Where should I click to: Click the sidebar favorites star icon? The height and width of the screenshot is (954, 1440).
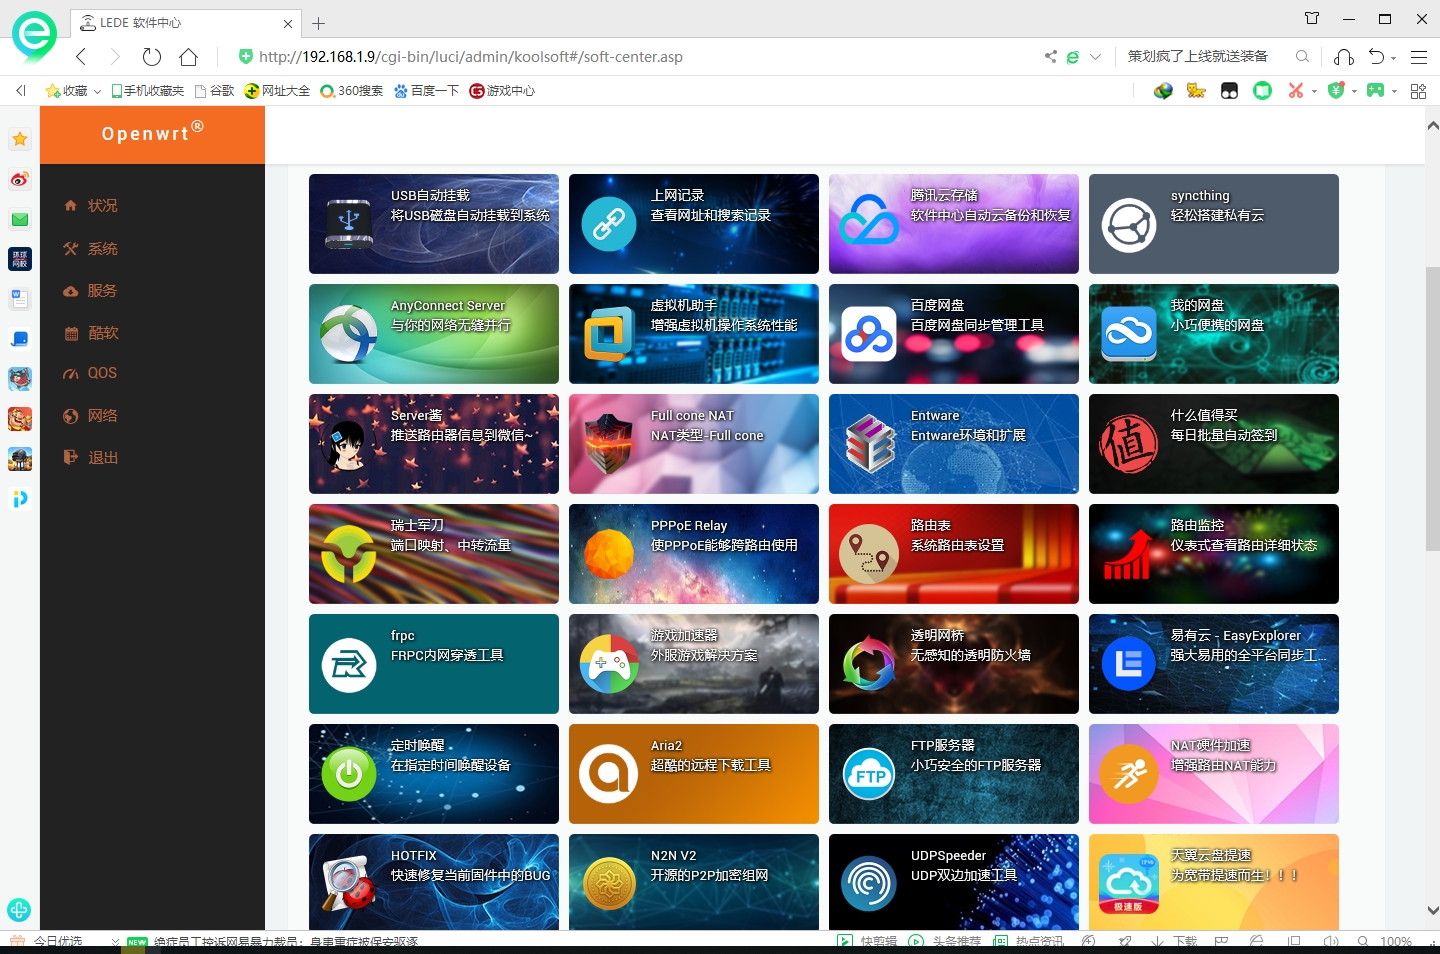click(x=20, y=139)
